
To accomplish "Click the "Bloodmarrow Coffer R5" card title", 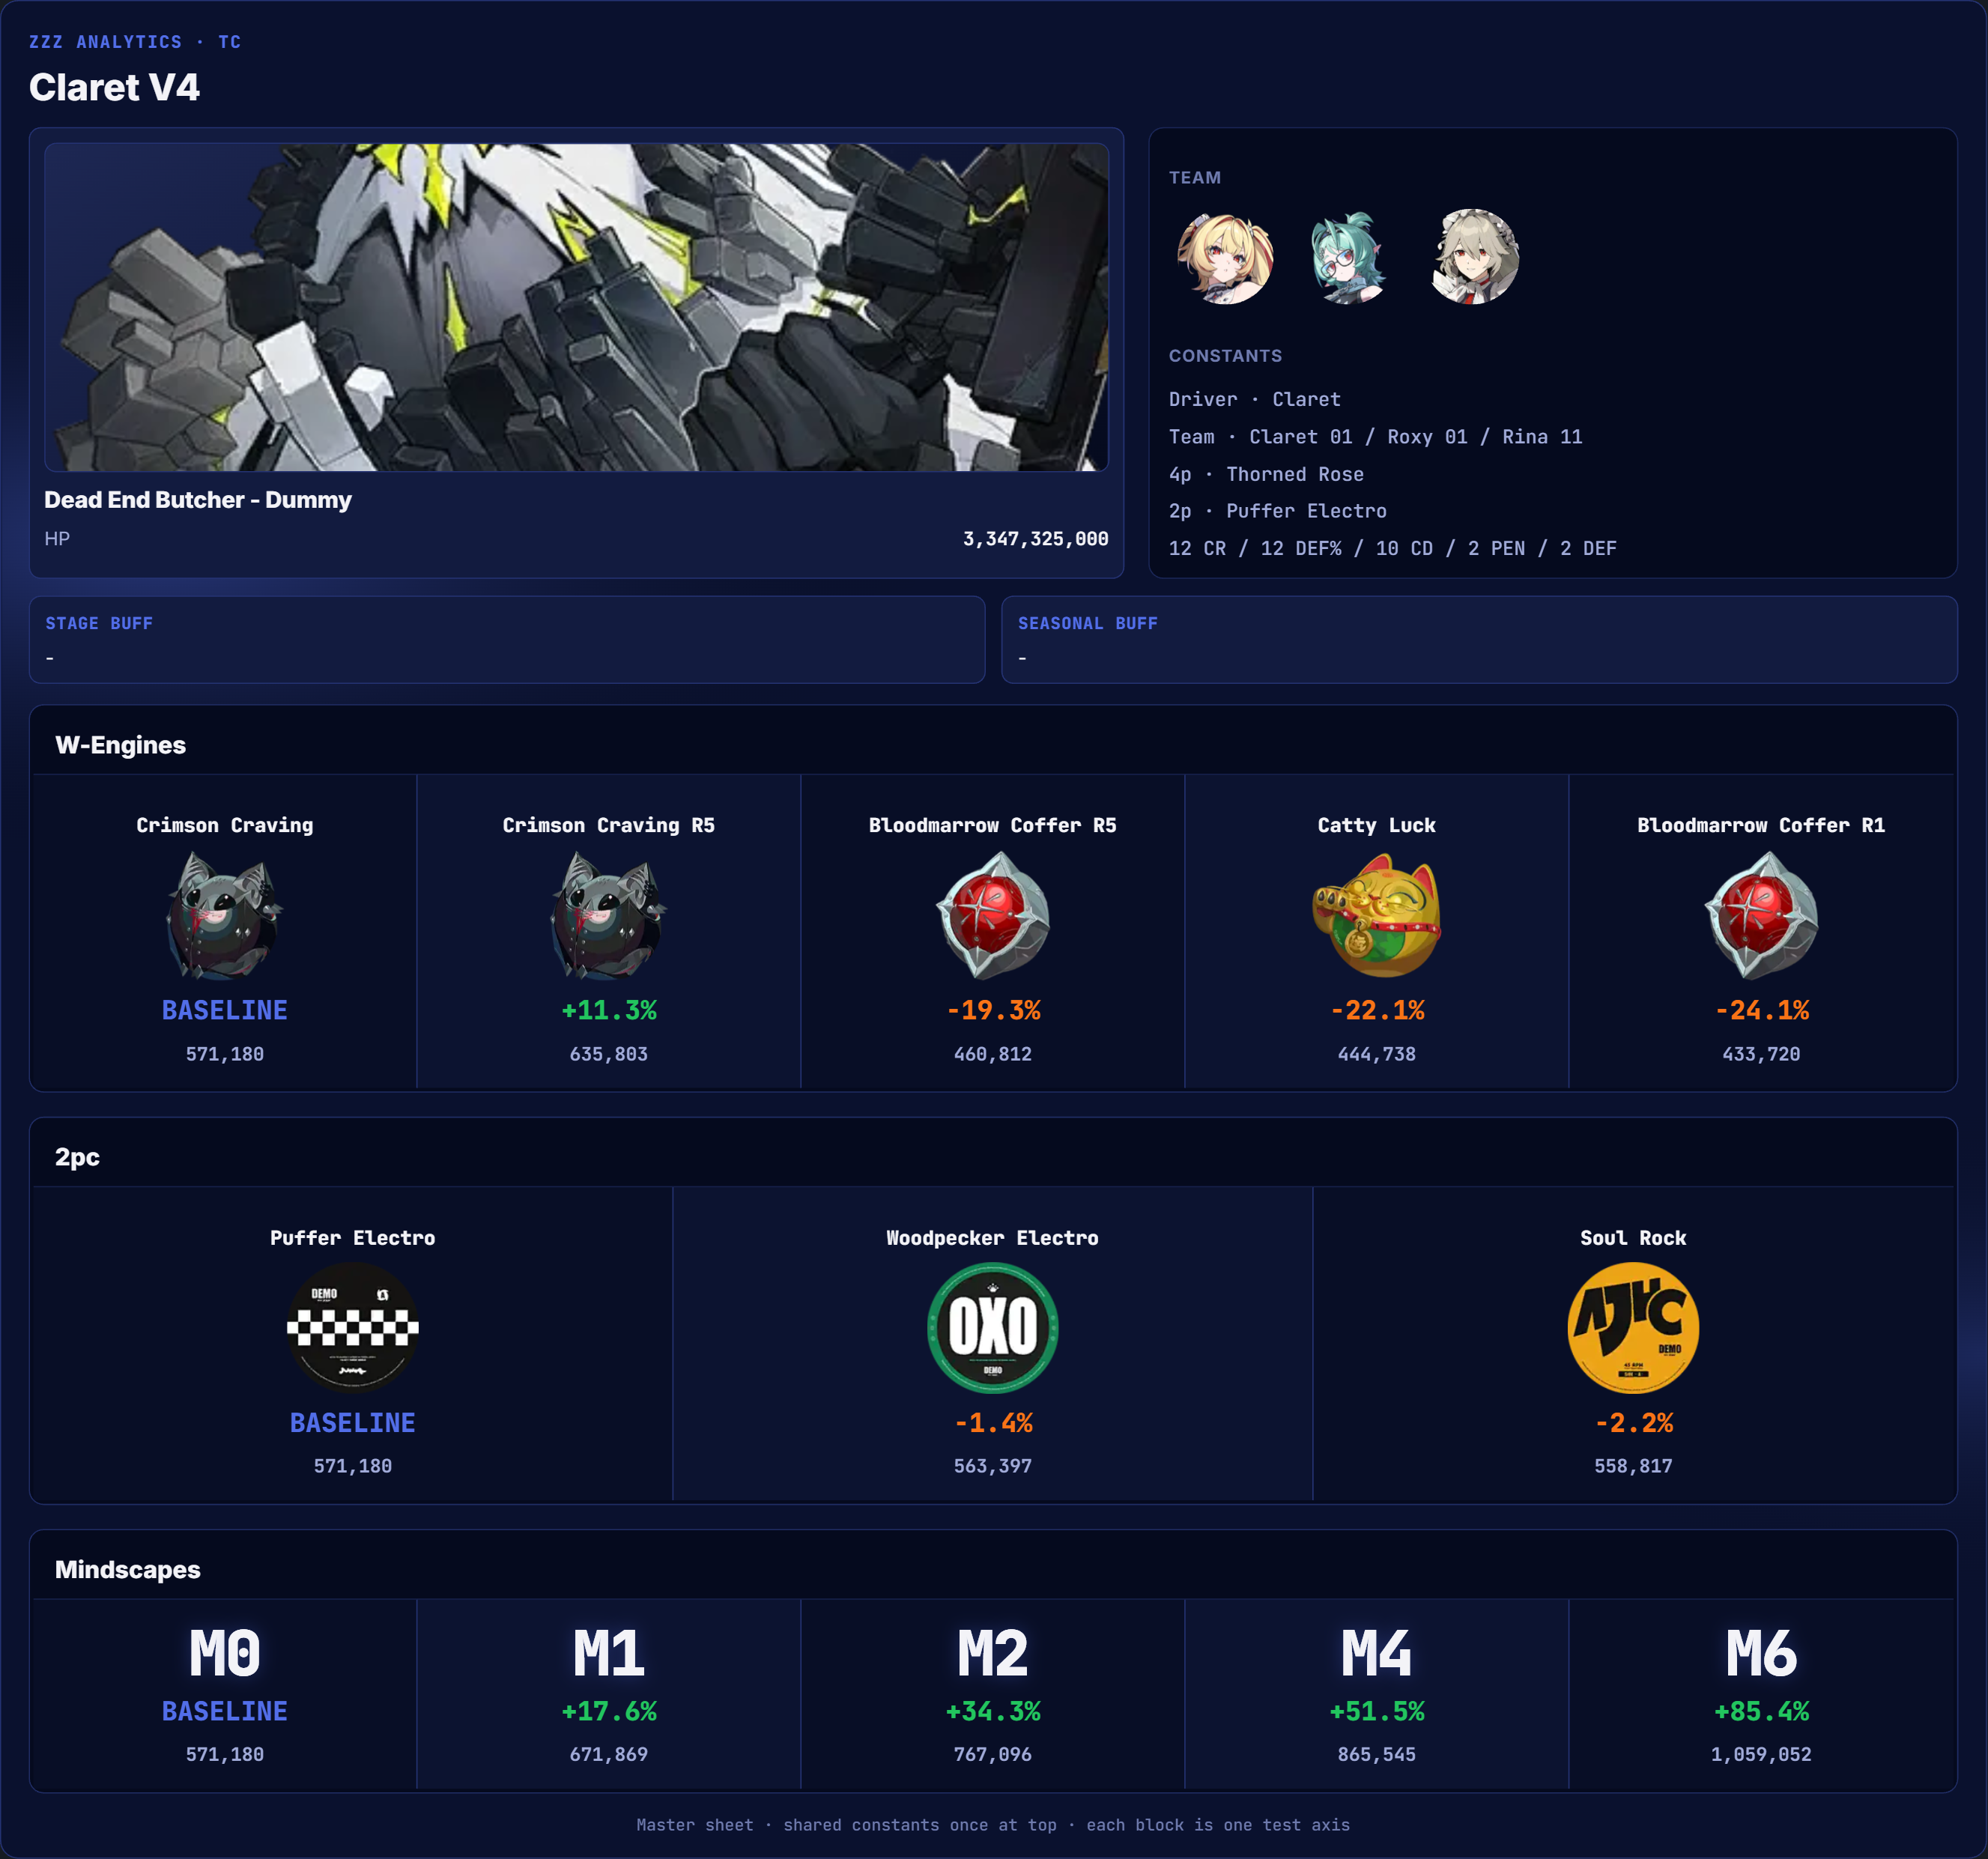I will tap(993, 825).
